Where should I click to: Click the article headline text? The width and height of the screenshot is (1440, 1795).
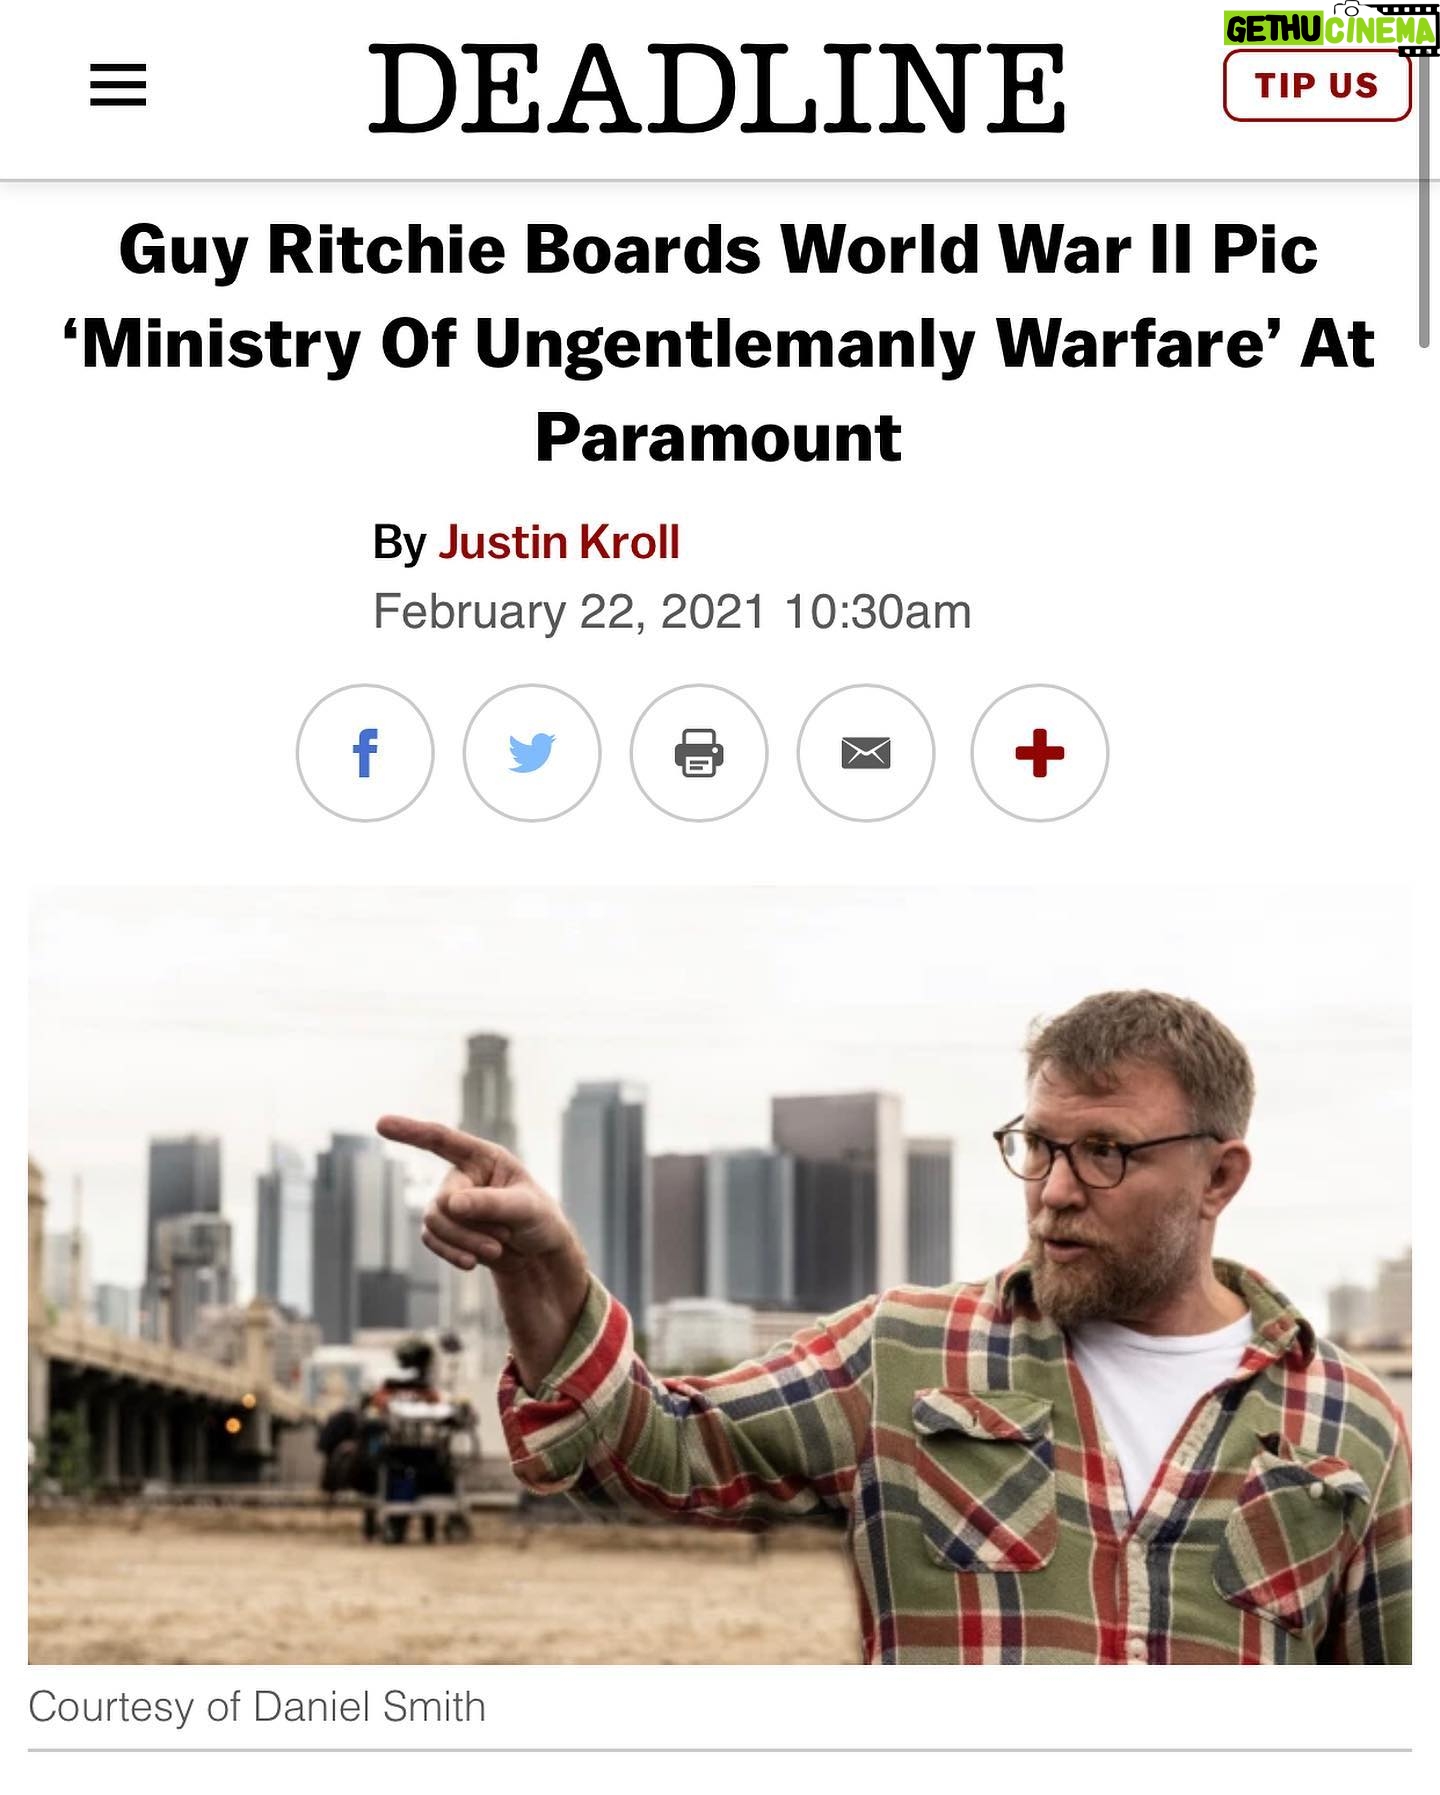(718, 343)
